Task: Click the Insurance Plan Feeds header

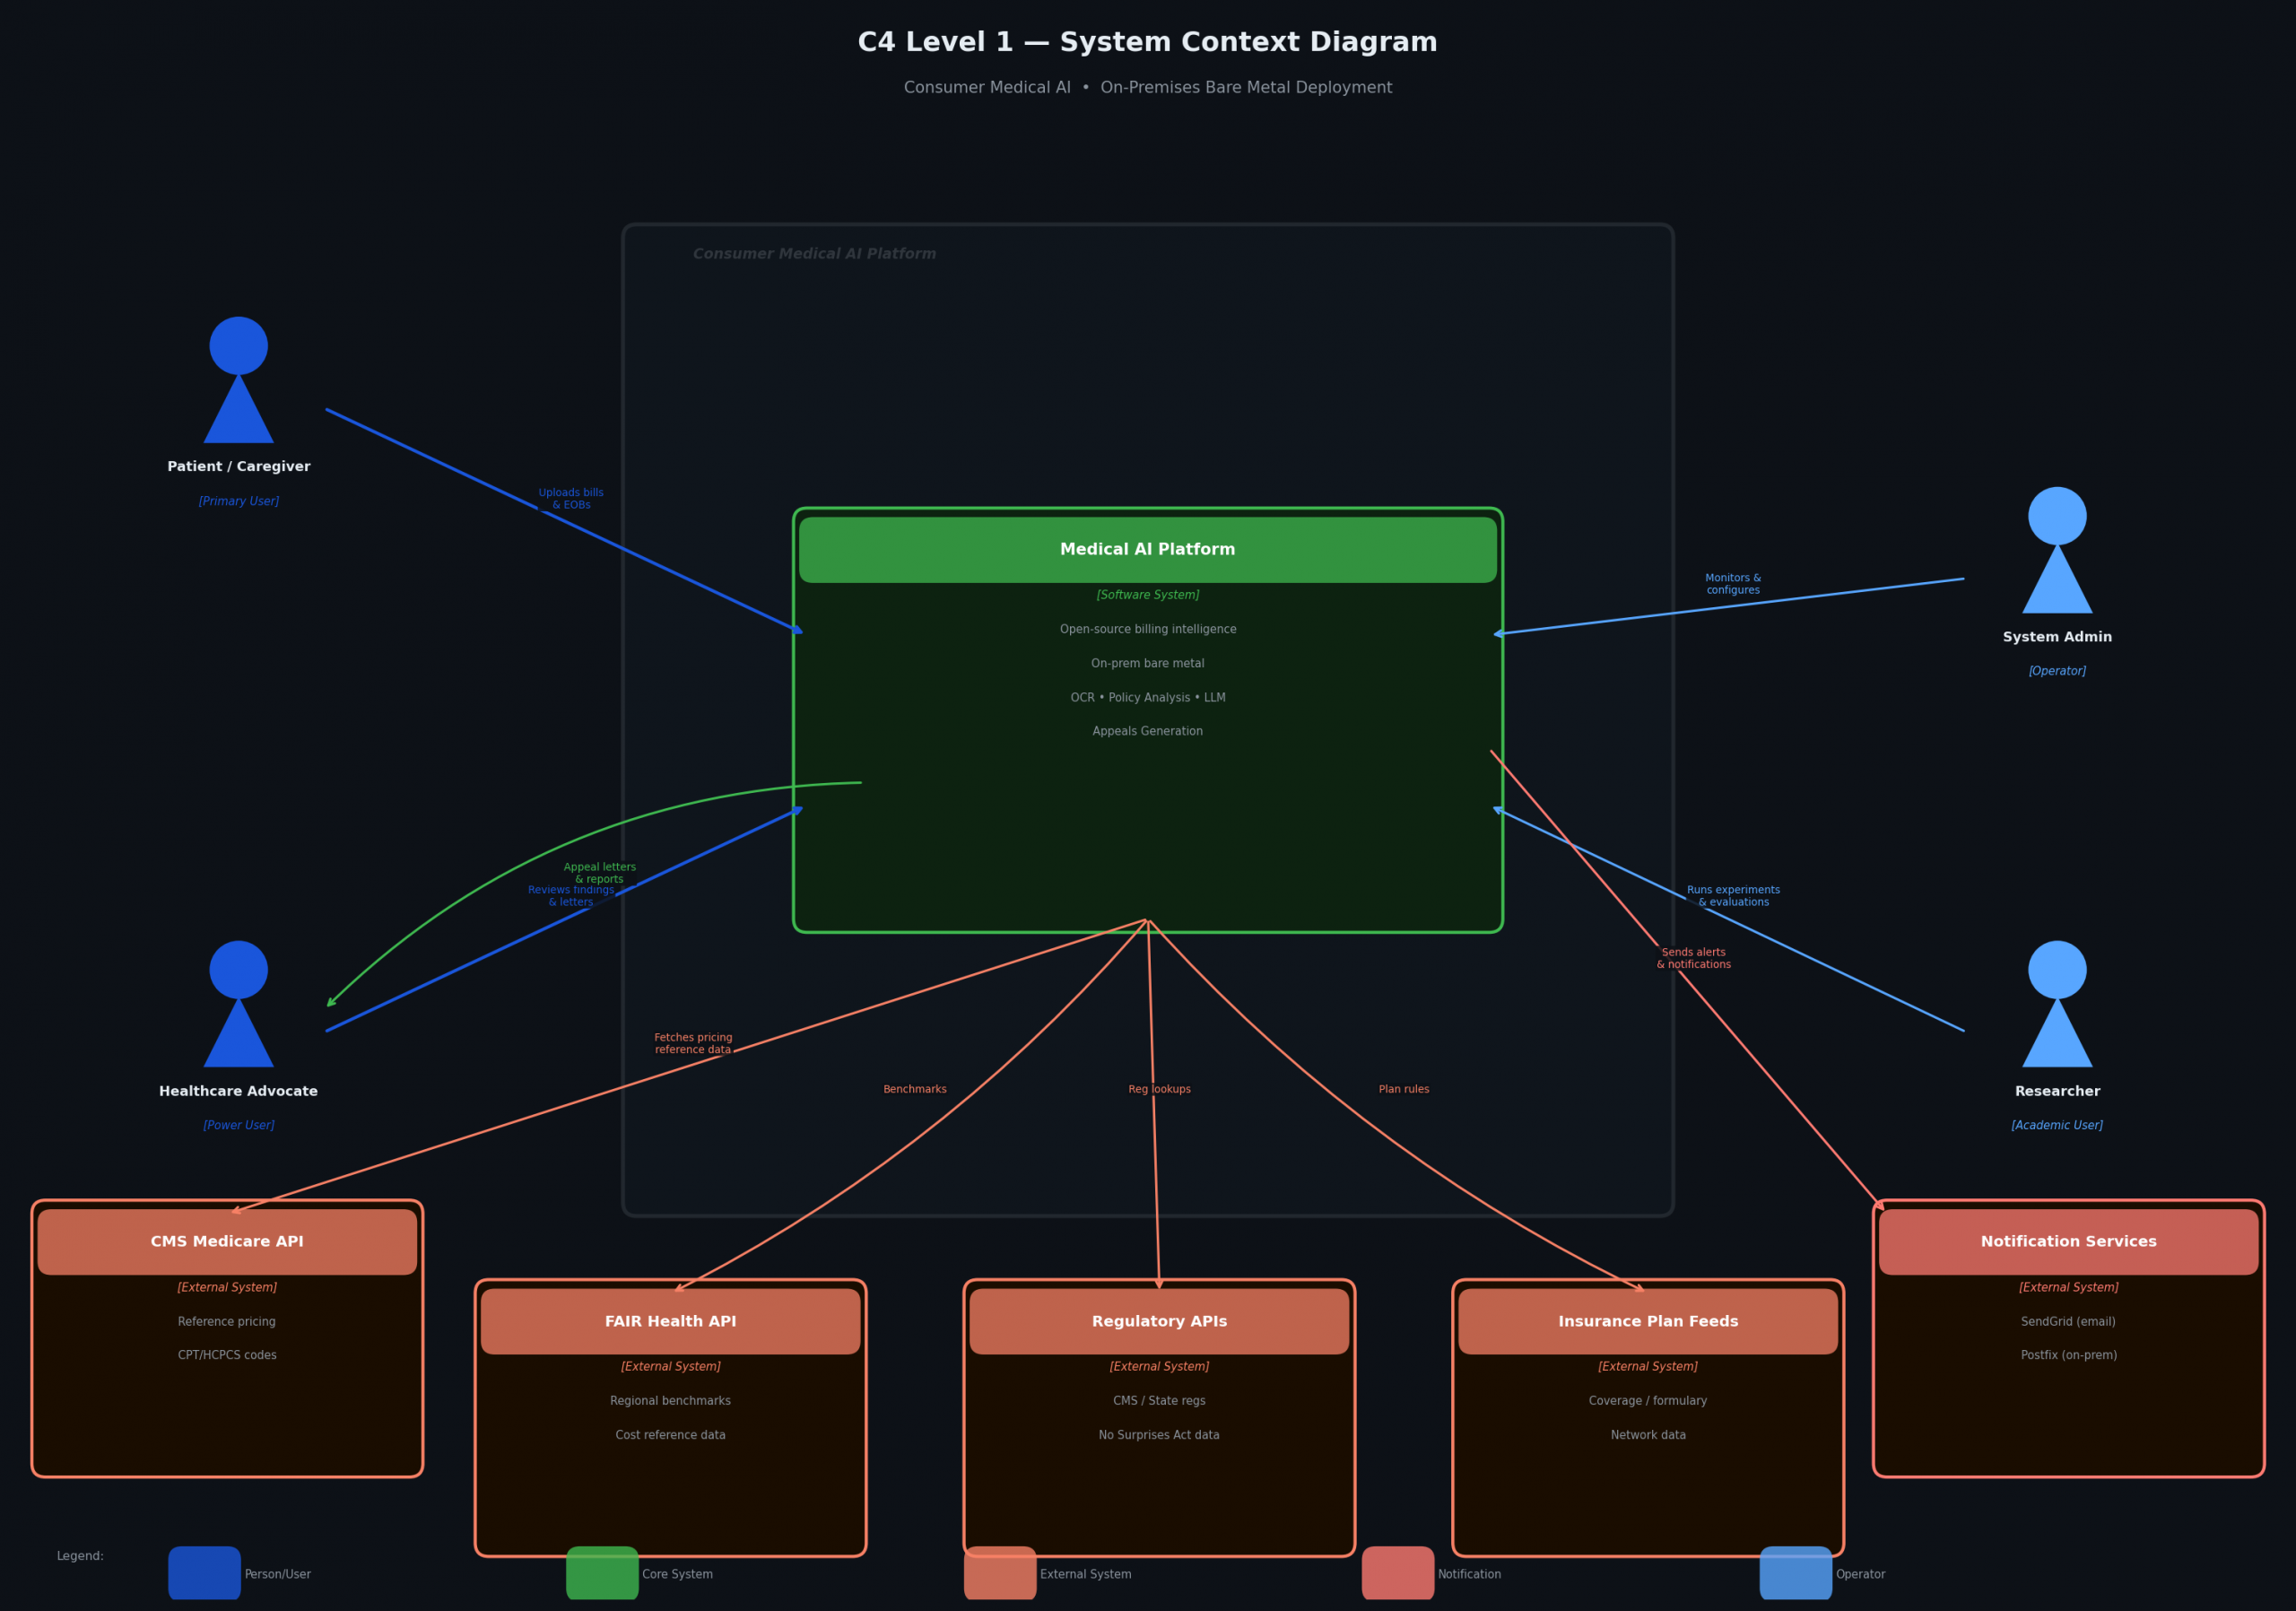Action: click(1647, 1321)
